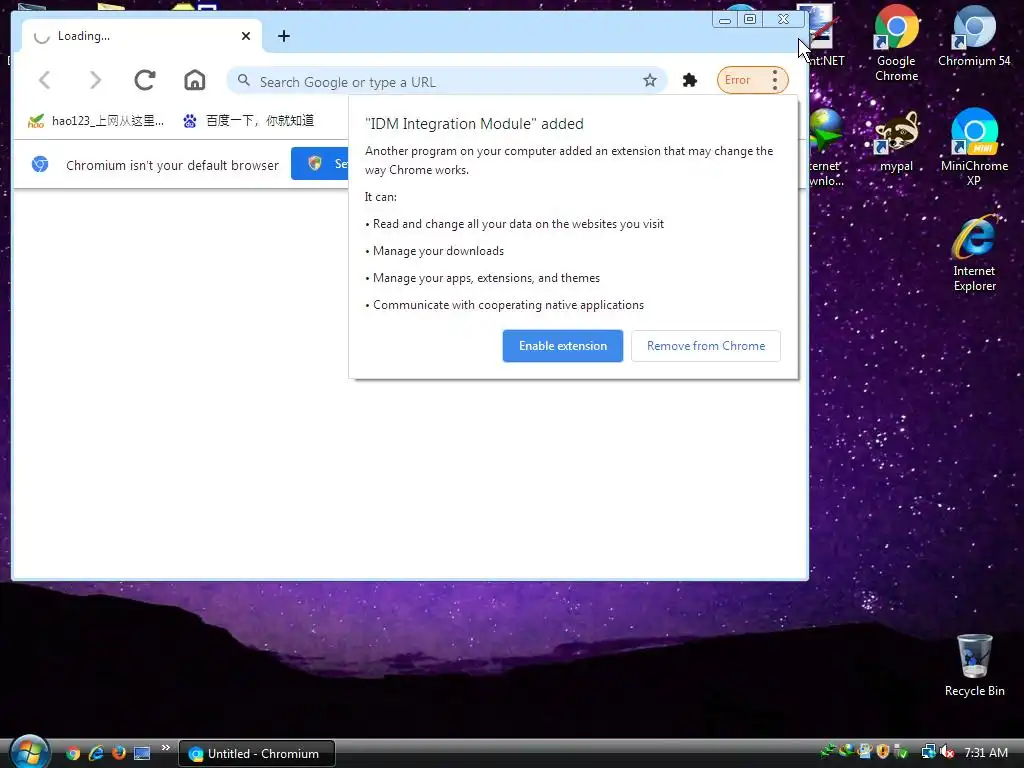Click "Communicate with cooperating native applications" text

pos(508,305)
